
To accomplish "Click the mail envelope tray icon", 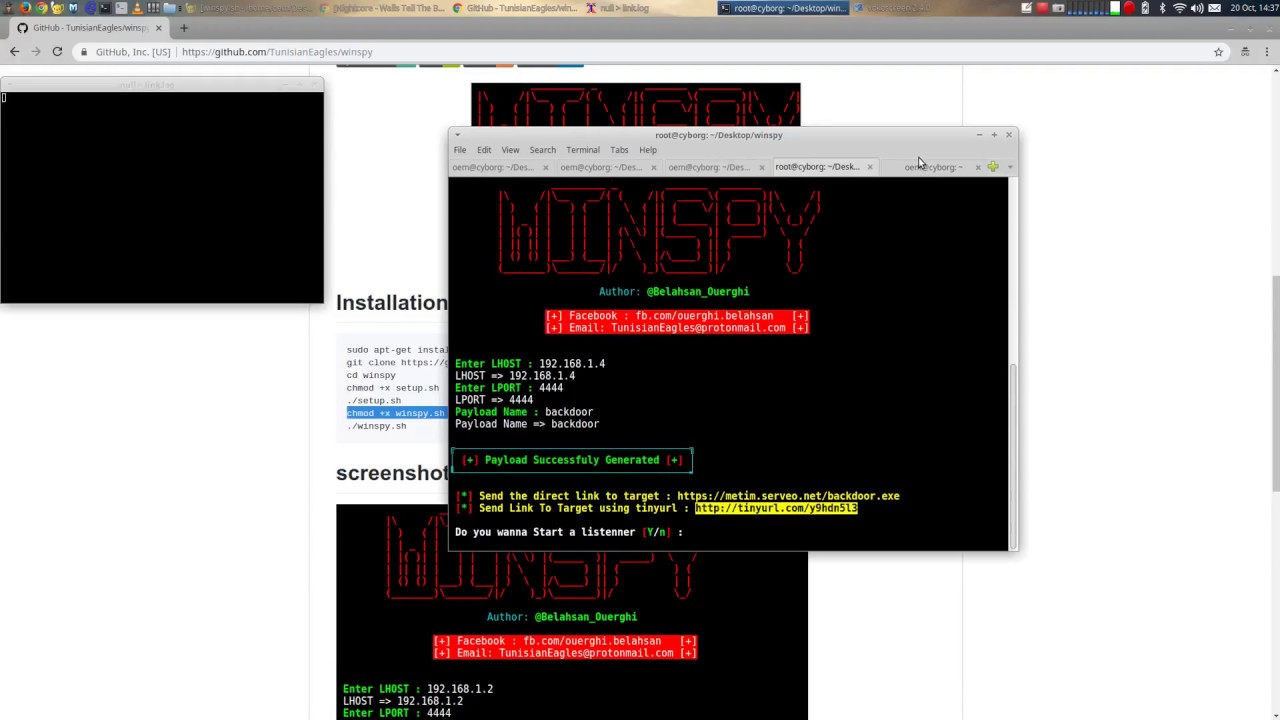I will point(1214,8).
